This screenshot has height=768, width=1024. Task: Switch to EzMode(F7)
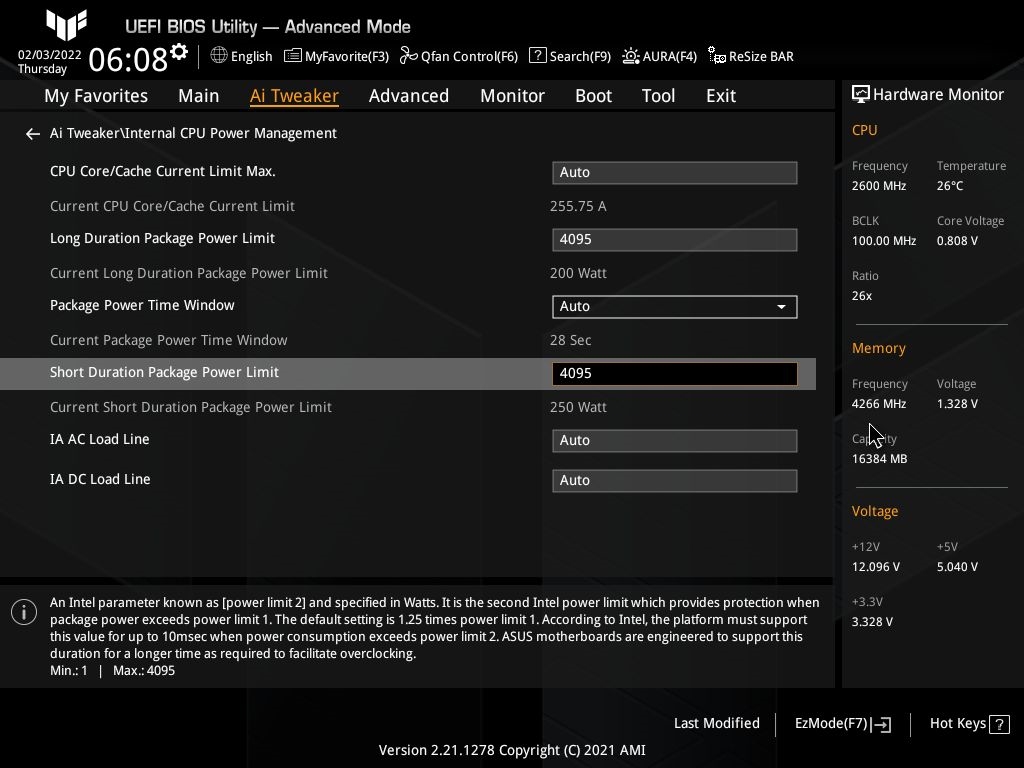point(843,724)
